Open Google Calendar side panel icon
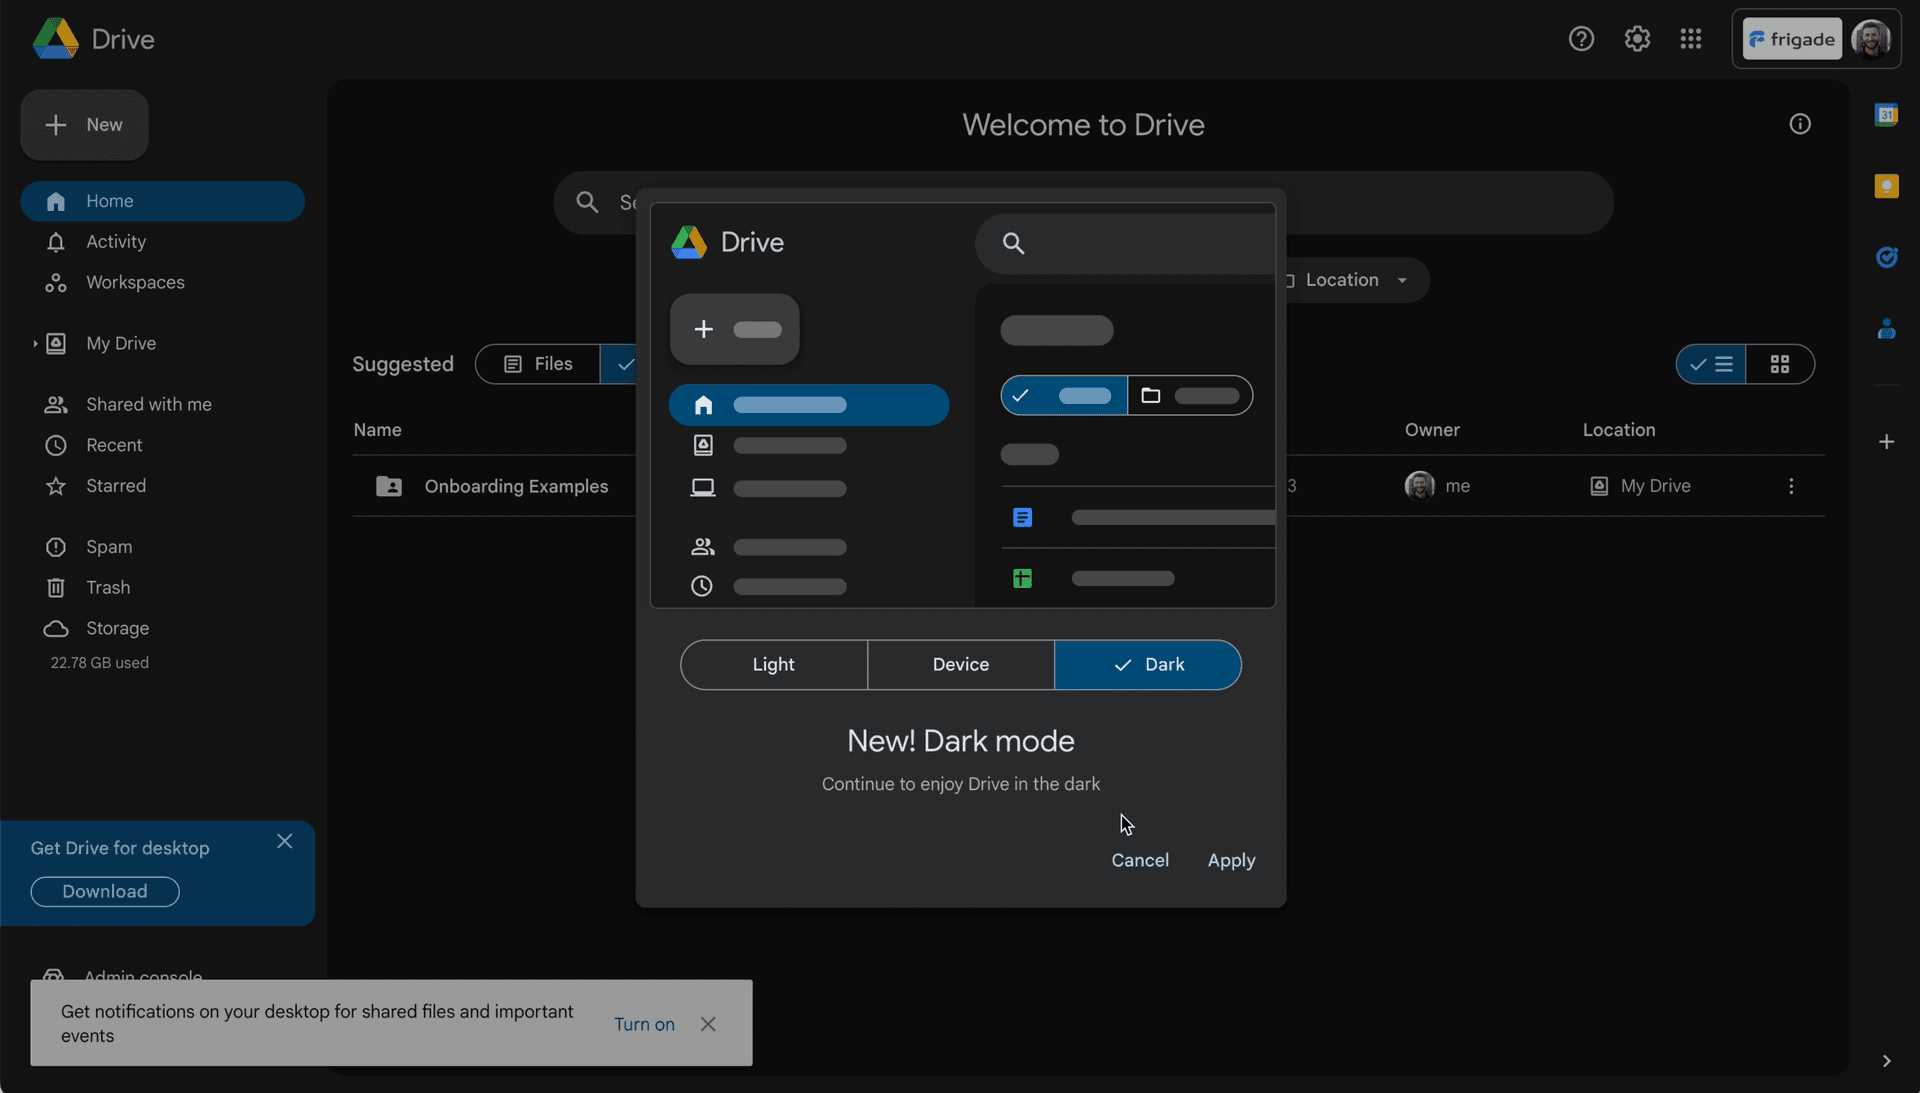Screen dimensions: 1920x1093 click(x=1887, y=115)
